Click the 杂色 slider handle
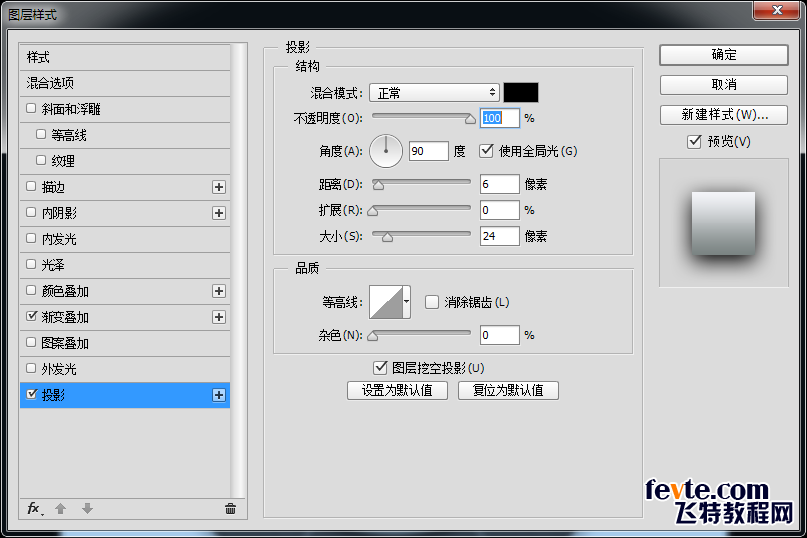Viewport: 807px width, 538px height. click(373, 336)
